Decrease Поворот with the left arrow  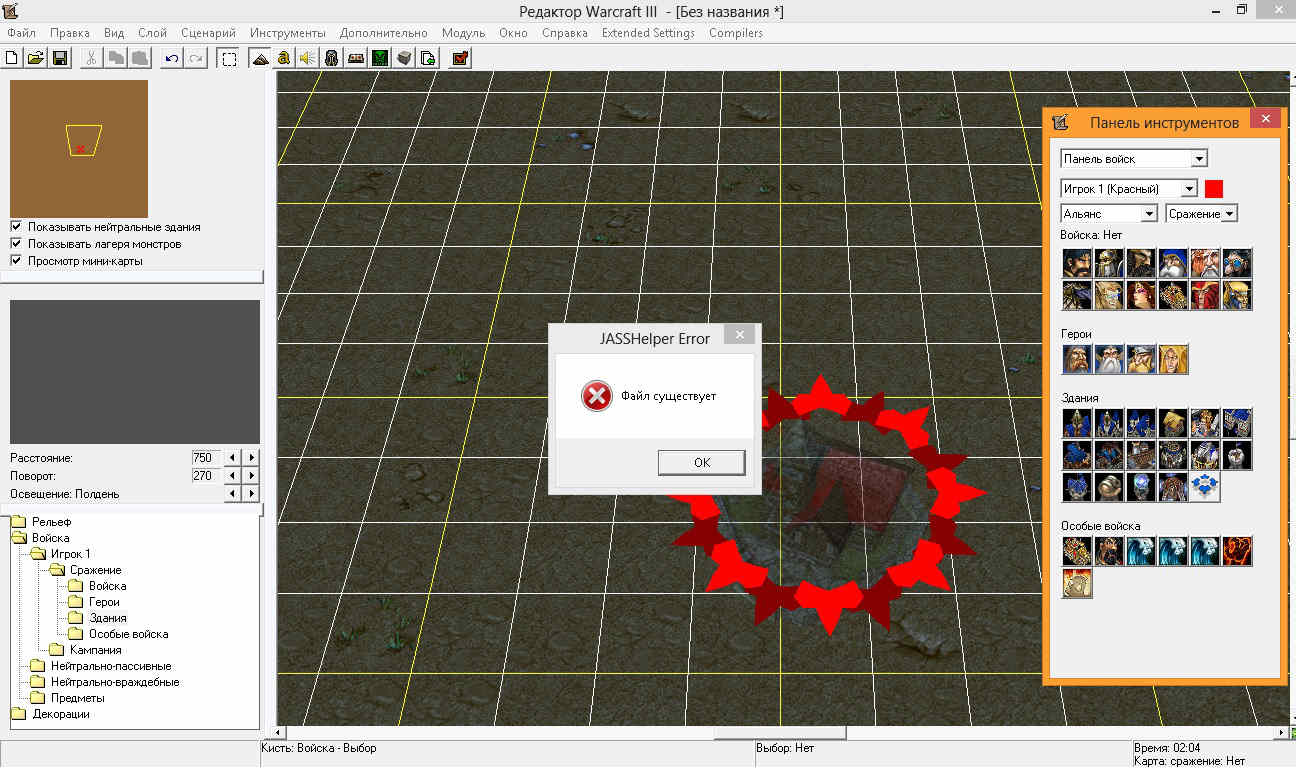[233, 475]
